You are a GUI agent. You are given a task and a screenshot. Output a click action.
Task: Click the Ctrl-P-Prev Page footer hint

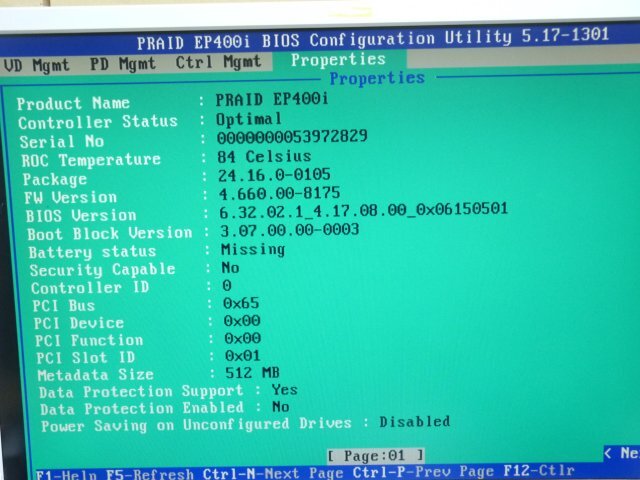423,472
